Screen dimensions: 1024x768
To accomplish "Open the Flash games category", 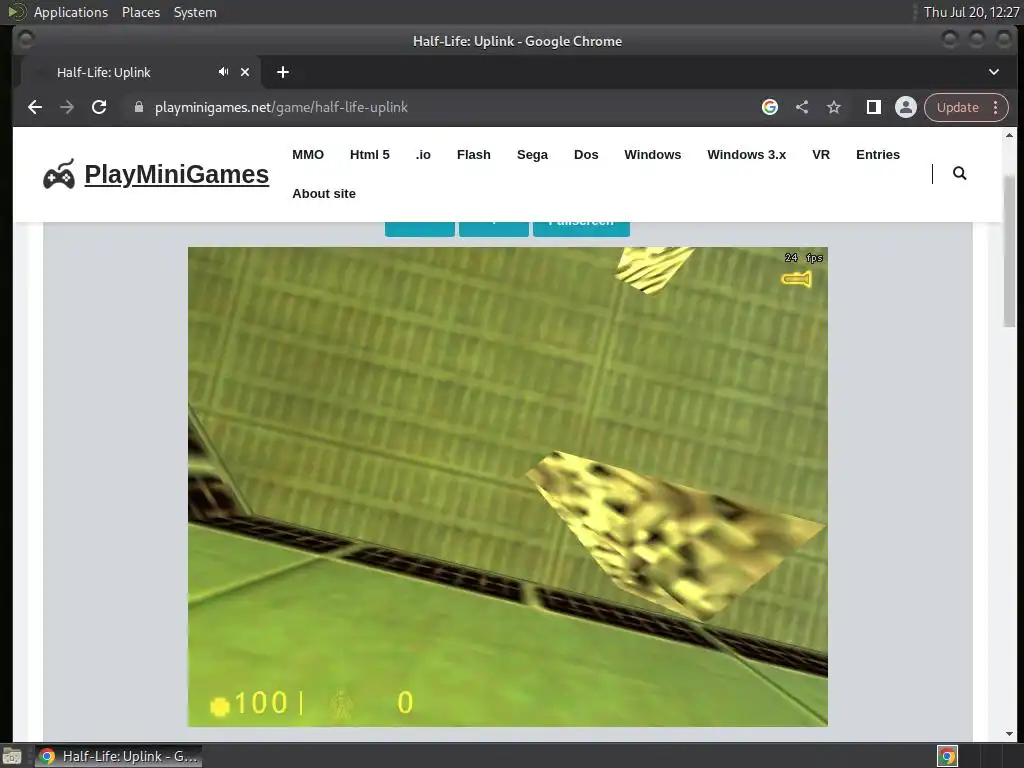I will [473, 155].
